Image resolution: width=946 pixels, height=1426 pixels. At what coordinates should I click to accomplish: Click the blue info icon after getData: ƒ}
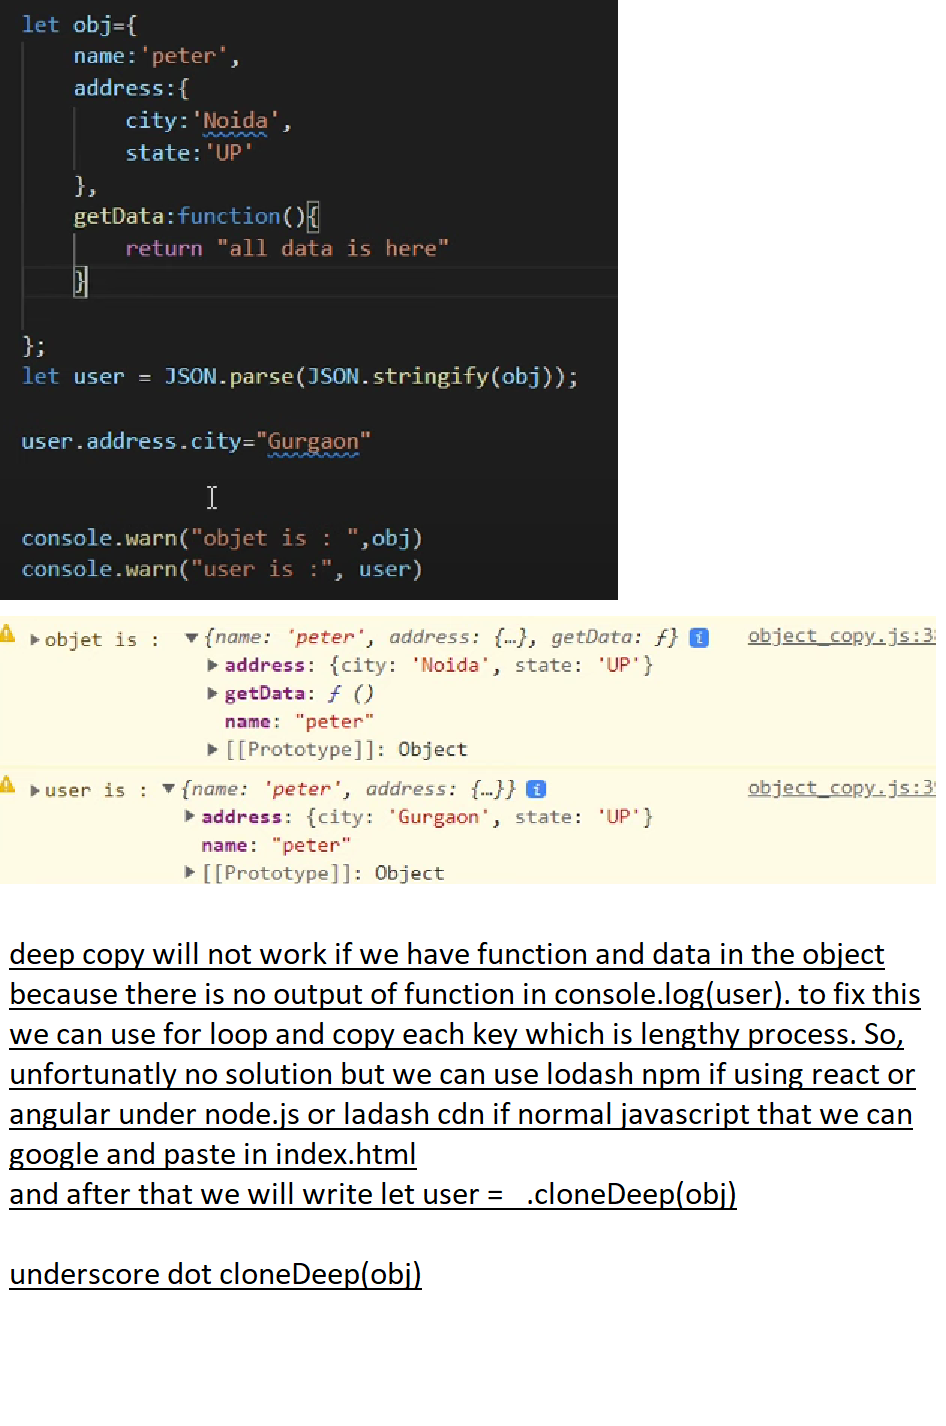(699, 638)
